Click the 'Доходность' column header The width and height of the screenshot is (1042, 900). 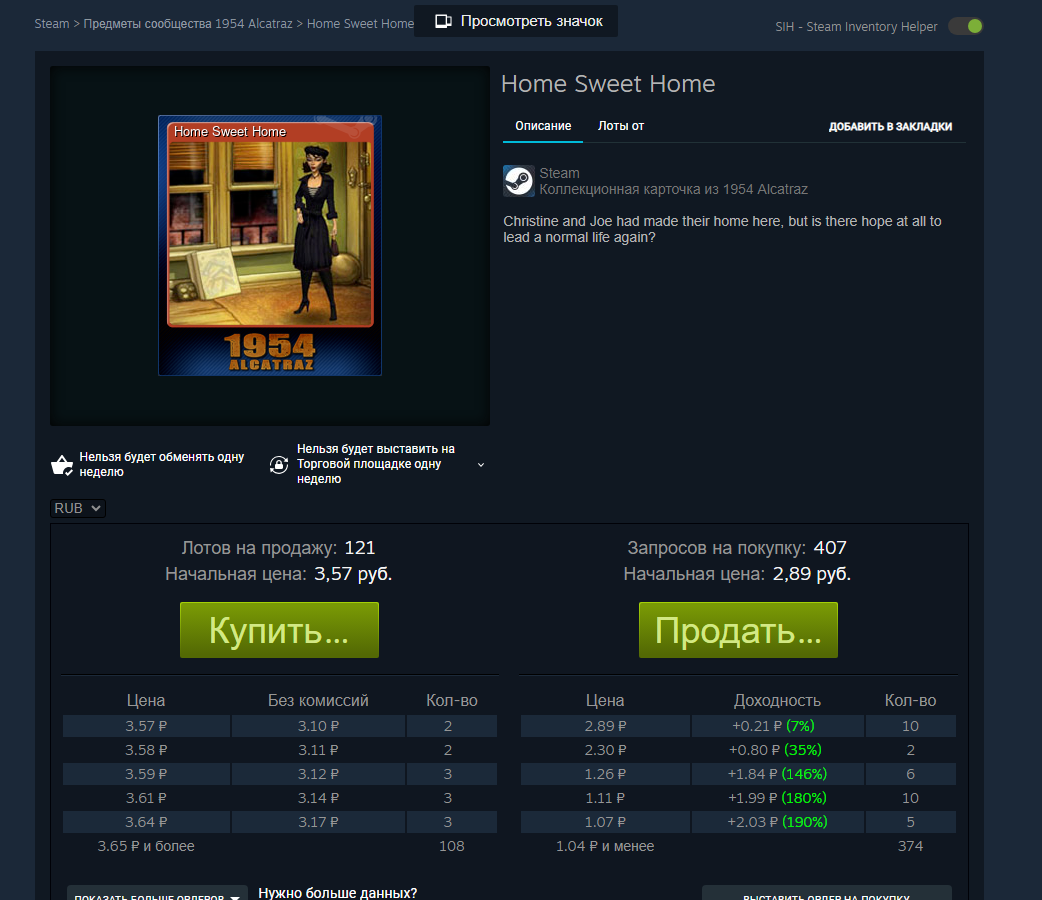778,701
